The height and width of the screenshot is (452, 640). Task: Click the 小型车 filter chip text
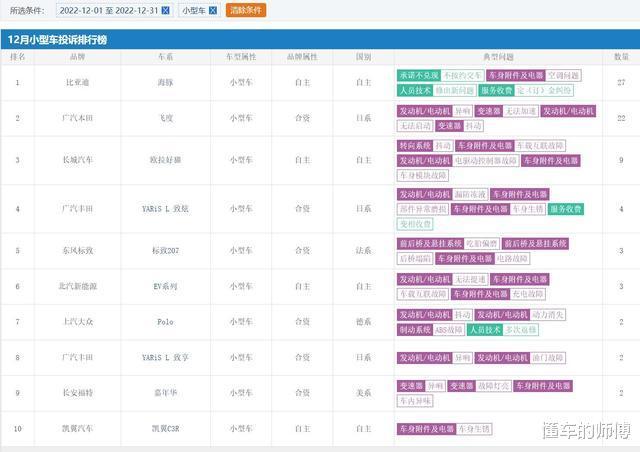(193, 10)
